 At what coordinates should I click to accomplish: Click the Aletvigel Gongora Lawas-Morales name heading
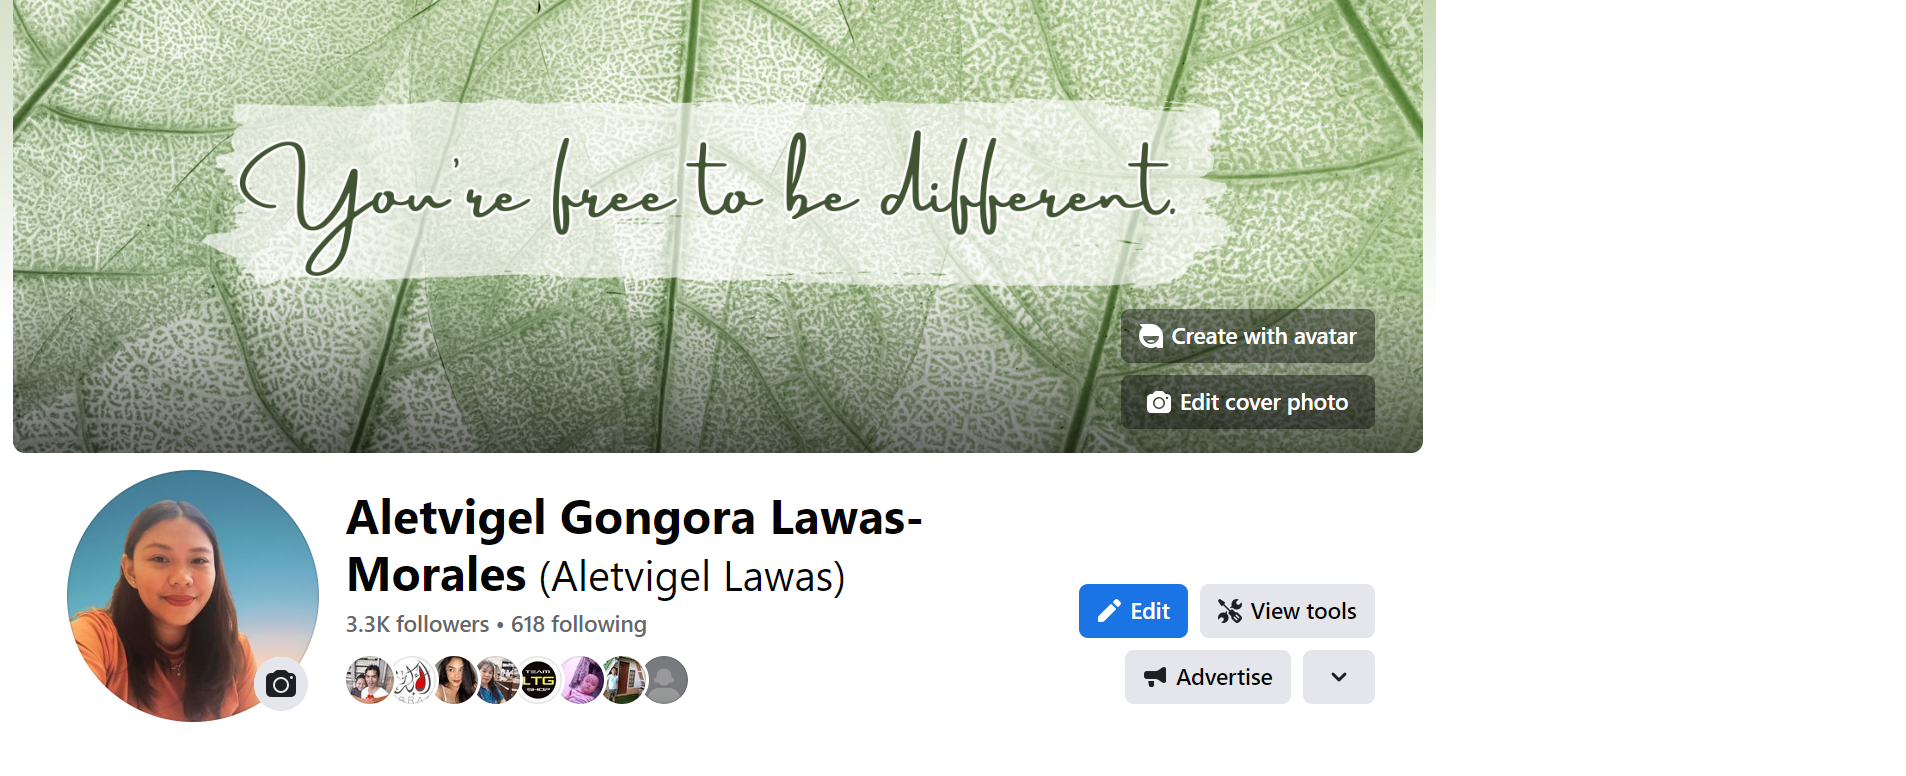coord(634,546)
